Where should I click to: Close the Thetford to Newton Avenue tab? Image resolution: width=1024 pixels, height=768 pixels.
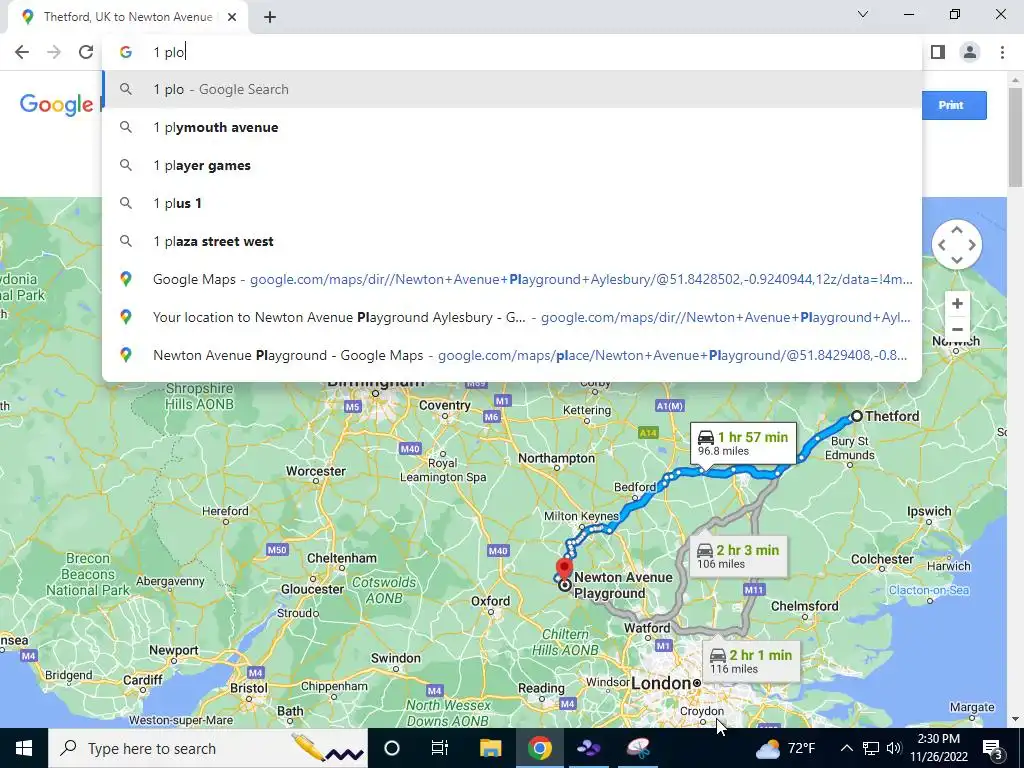232,17
